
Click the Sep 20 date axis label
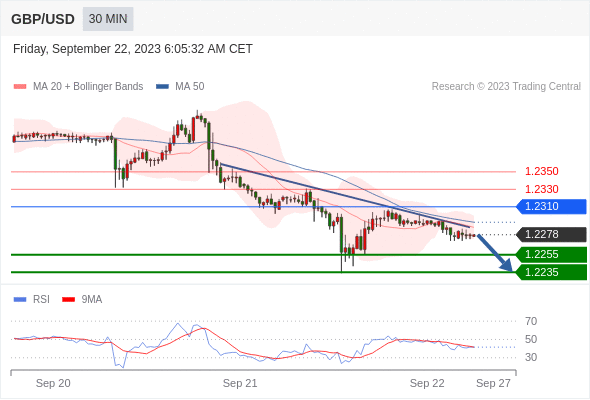click(53, 383)
